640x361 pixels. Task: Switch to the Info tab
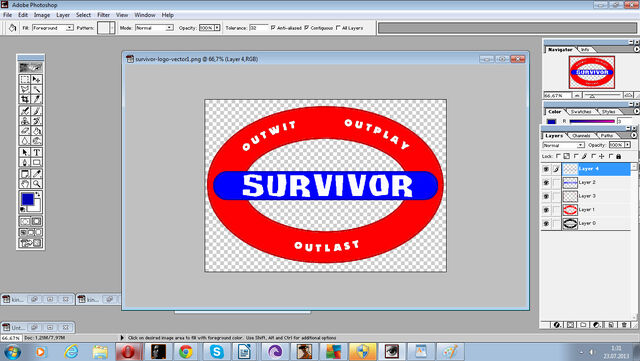585,49
